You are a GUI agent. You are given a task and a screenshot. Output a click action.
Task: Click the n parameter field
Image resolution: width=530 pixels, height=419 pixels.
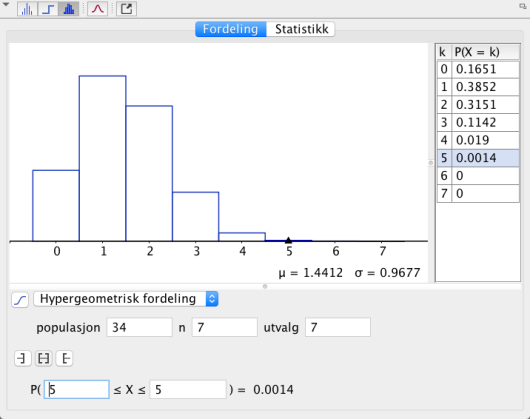[224, 327]
